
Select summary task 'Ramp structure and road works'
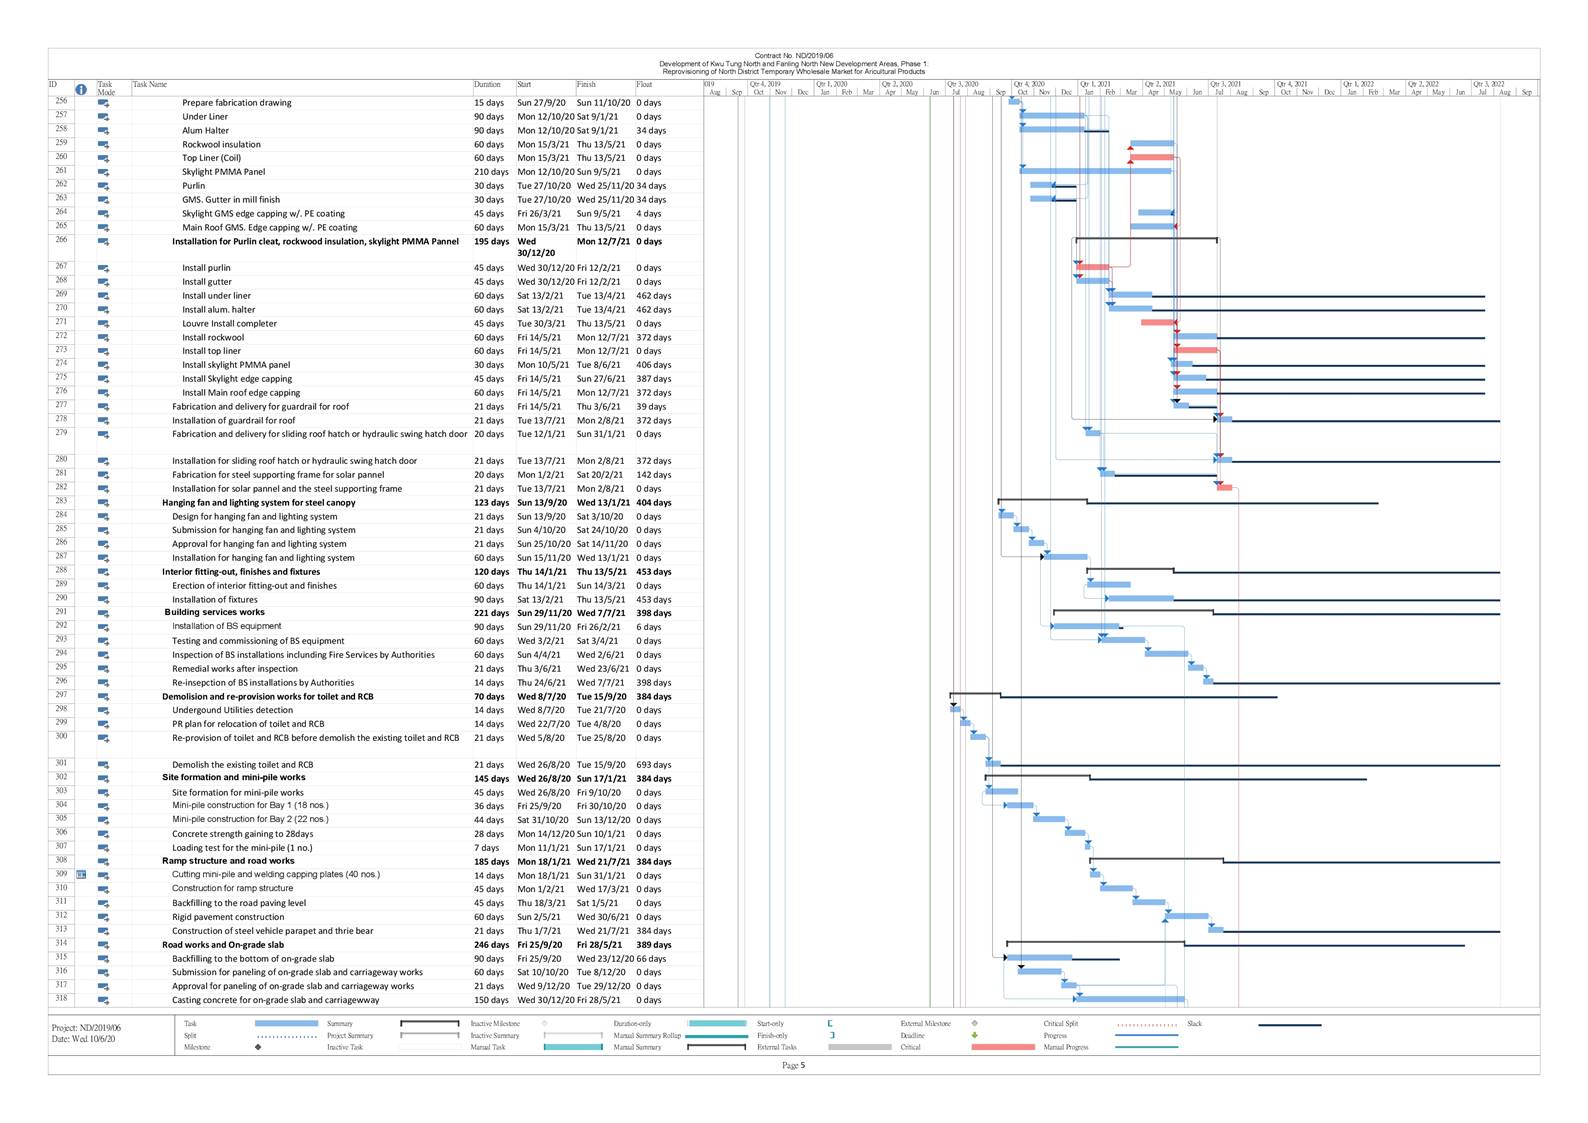(228, 861)
